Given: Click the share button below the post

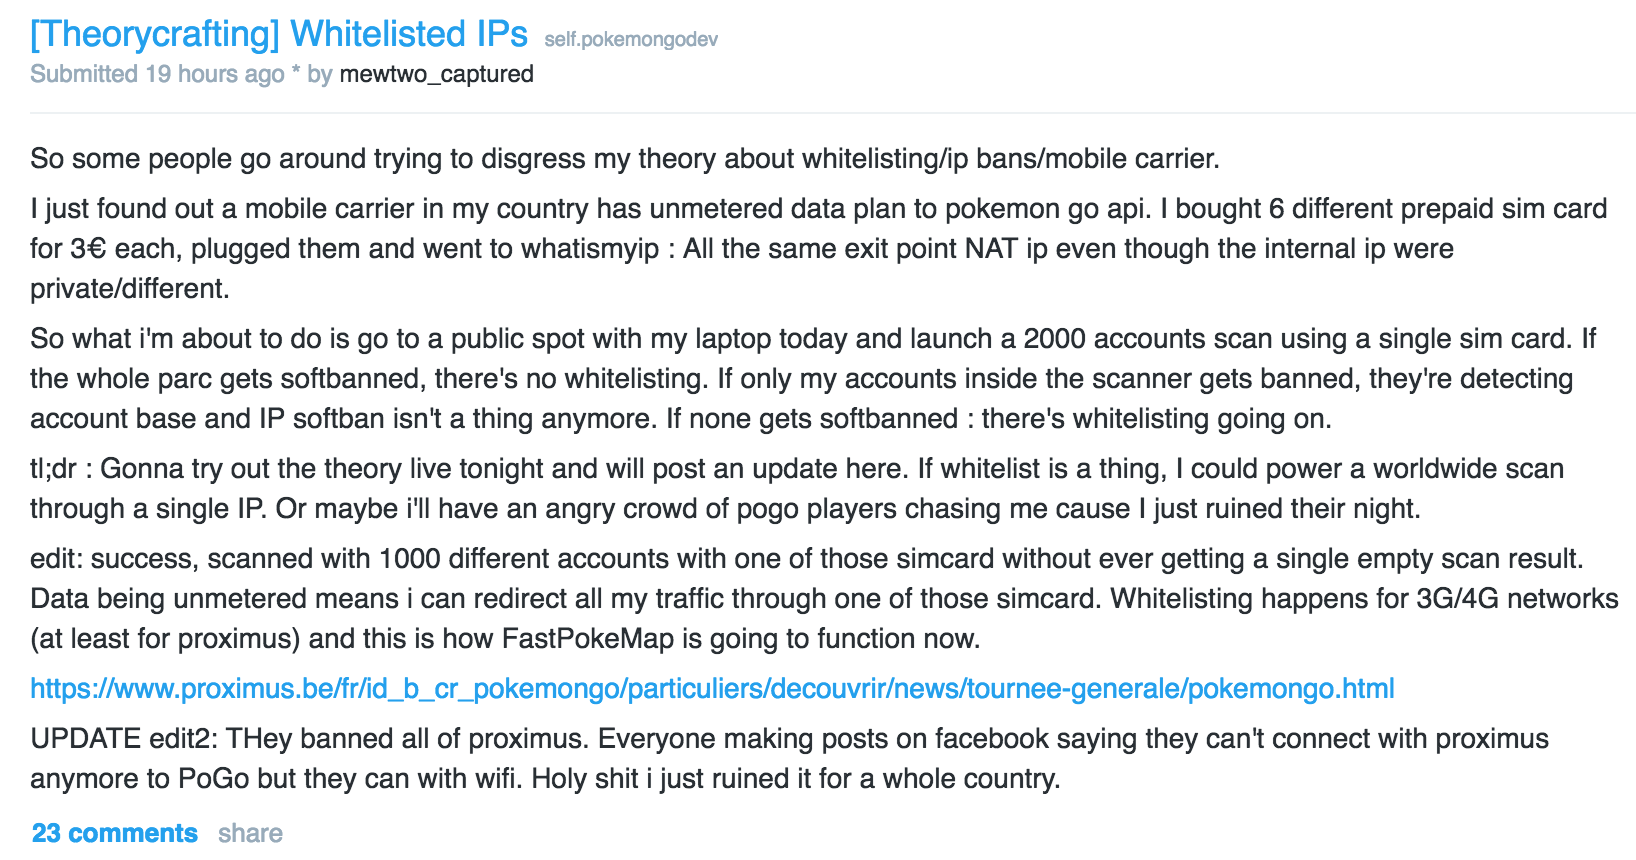Looking at the screenshot, I should [250, 833].
